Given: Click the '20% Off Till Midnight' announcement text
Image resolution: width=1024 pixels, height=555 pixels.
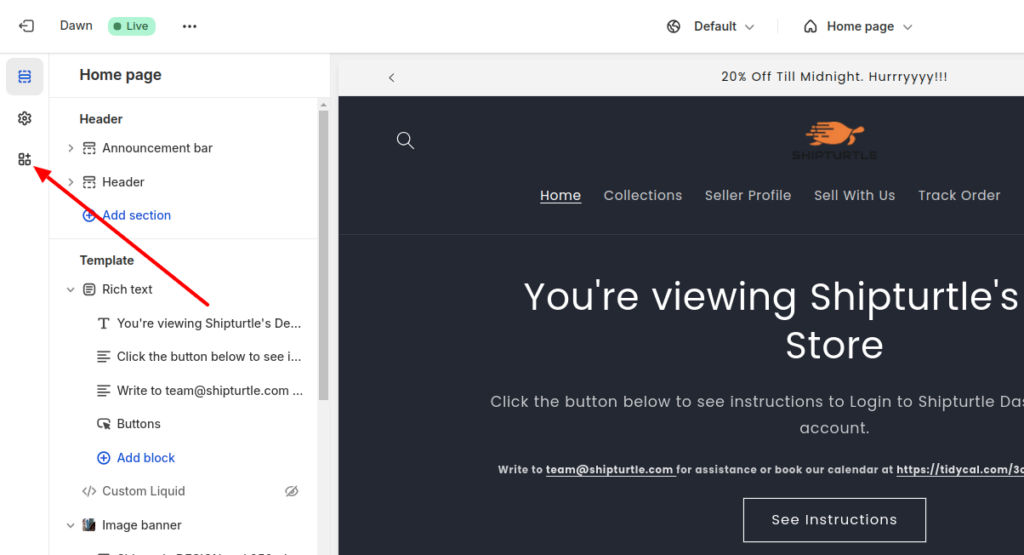Looking at the screenshot, I should click(x=834, y=76).
